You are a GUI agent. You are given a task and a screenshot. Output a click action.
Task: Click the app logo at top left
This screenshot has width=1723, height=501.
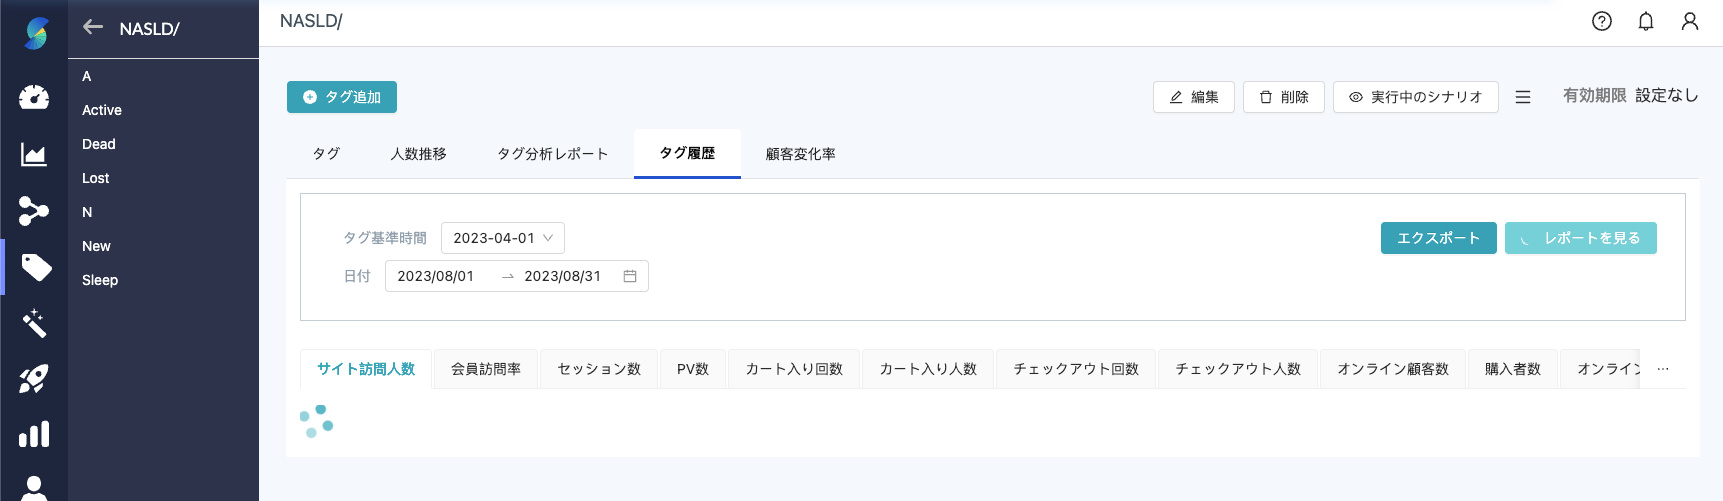[36, 33]
